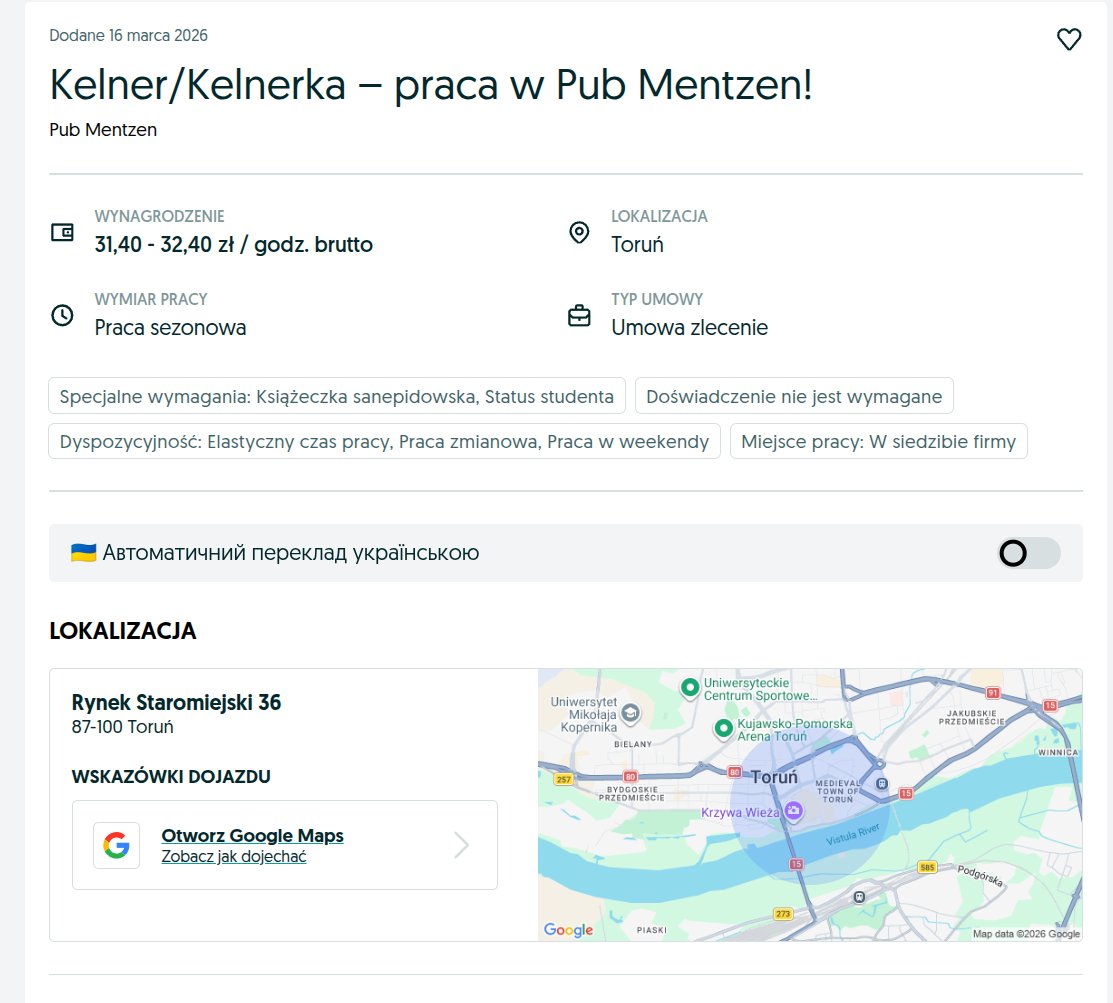Click the 87-100 Toruń postal text
The image size is (1113, 1003).
[x=122, y=727]
